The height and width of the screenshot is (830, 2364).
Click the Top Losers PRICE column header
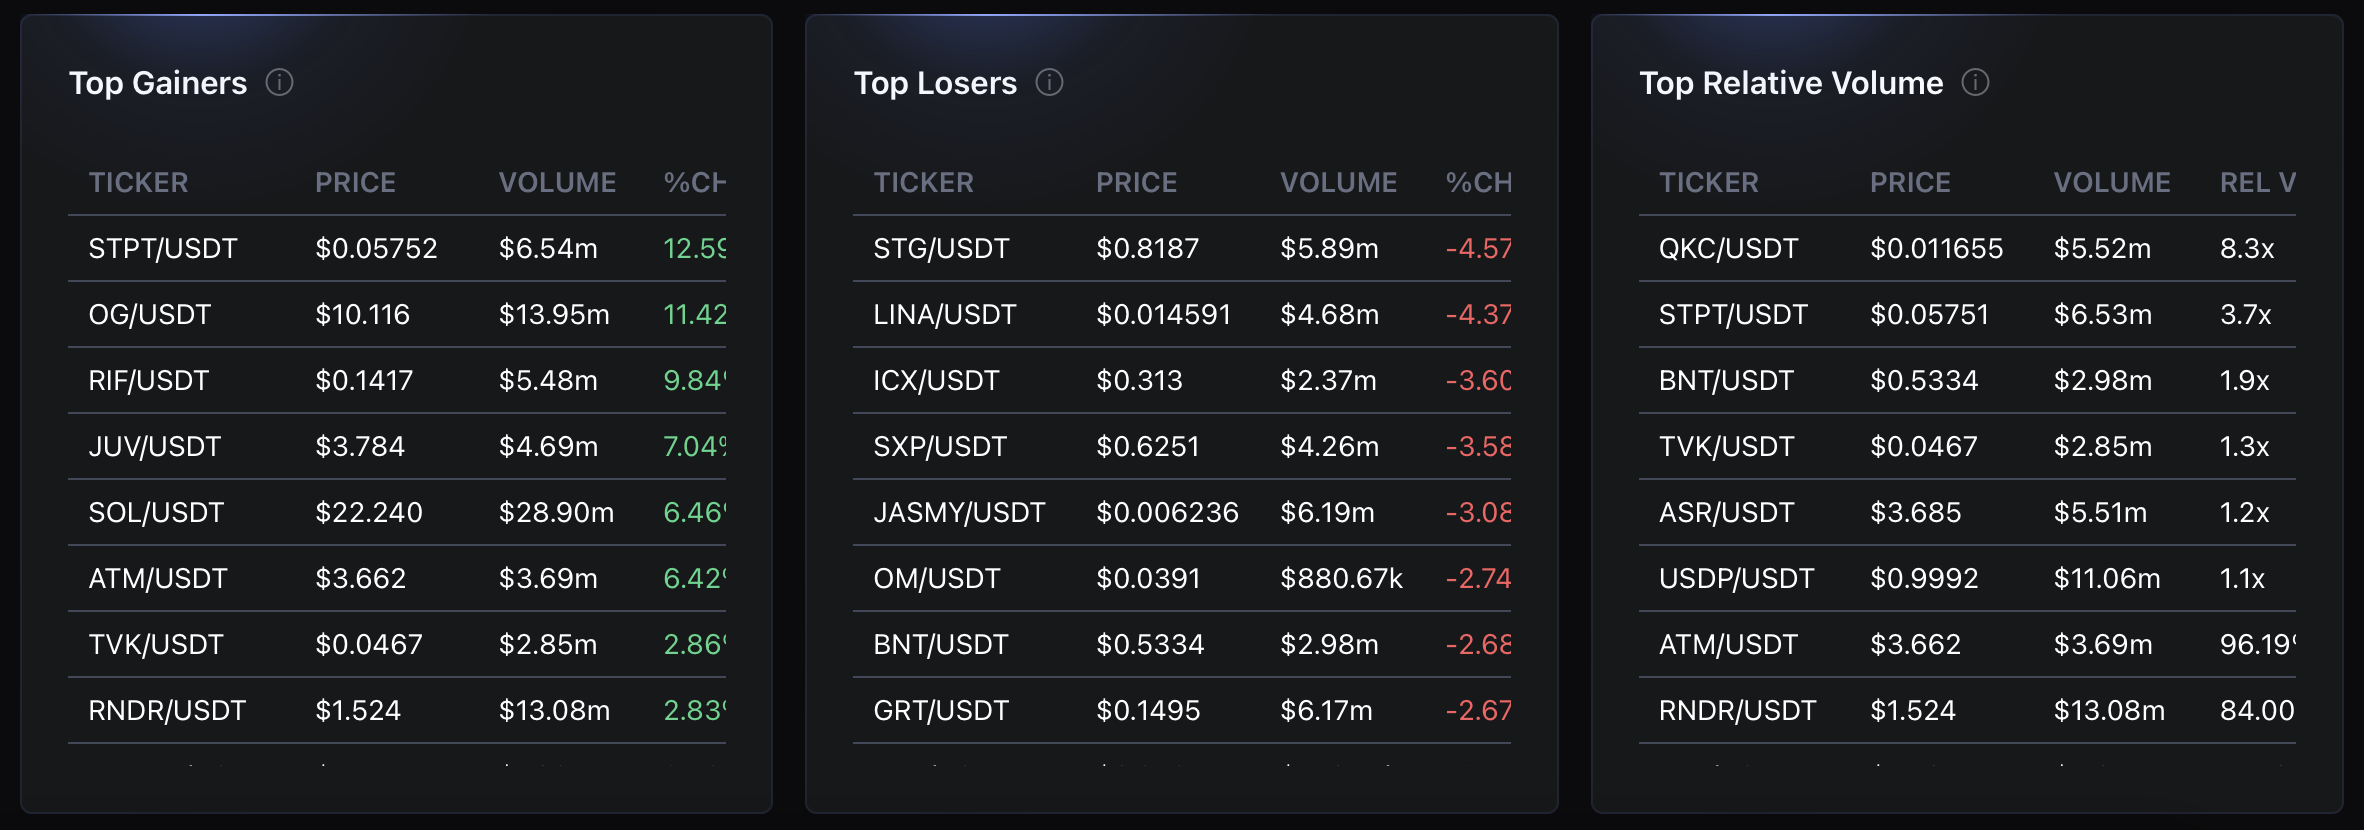click(1136, 183)
